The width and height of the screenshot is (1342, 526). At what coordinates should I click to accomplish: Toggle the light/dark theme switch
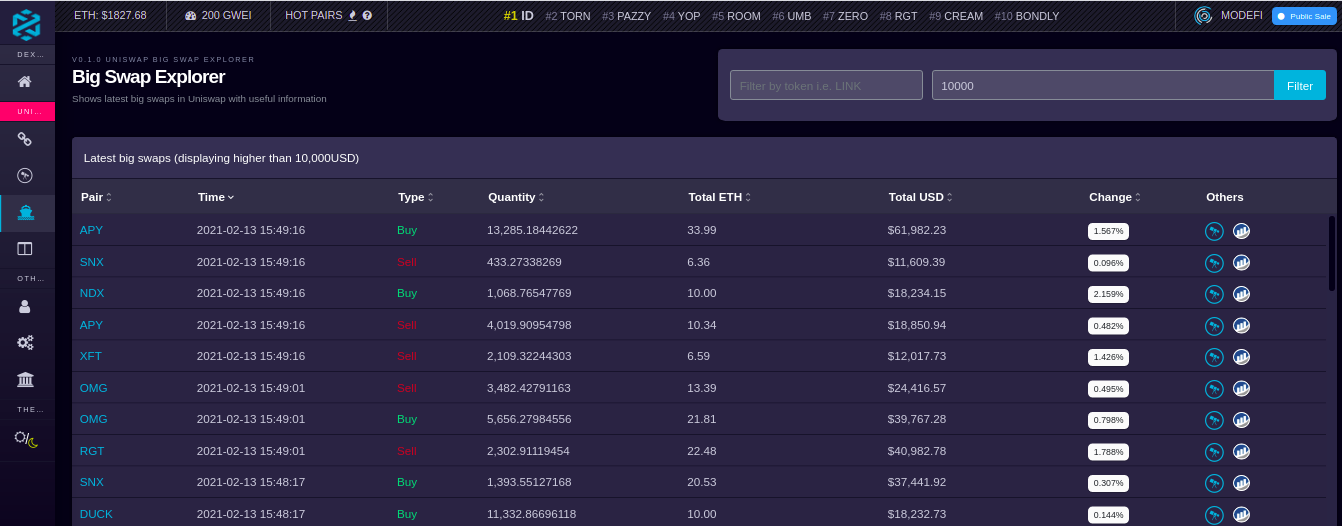(x=26, y=438)
